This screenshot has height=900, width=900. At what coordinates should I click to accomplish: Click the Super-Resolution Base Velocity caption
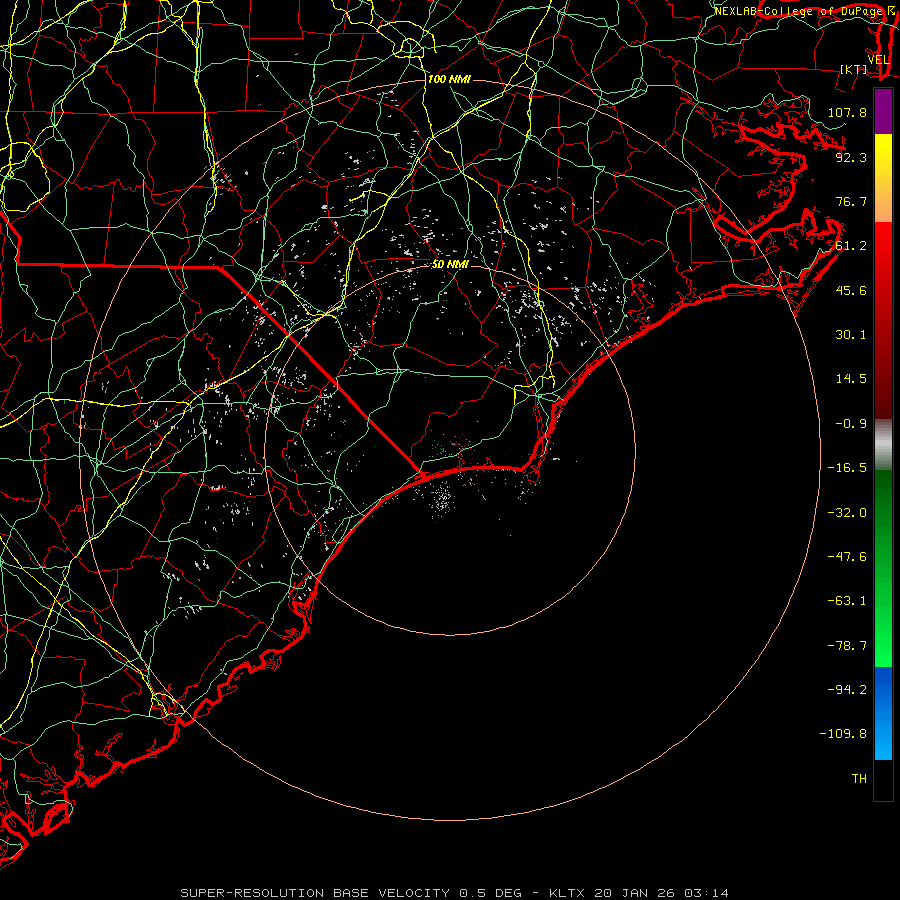click(x=455, y=893)
